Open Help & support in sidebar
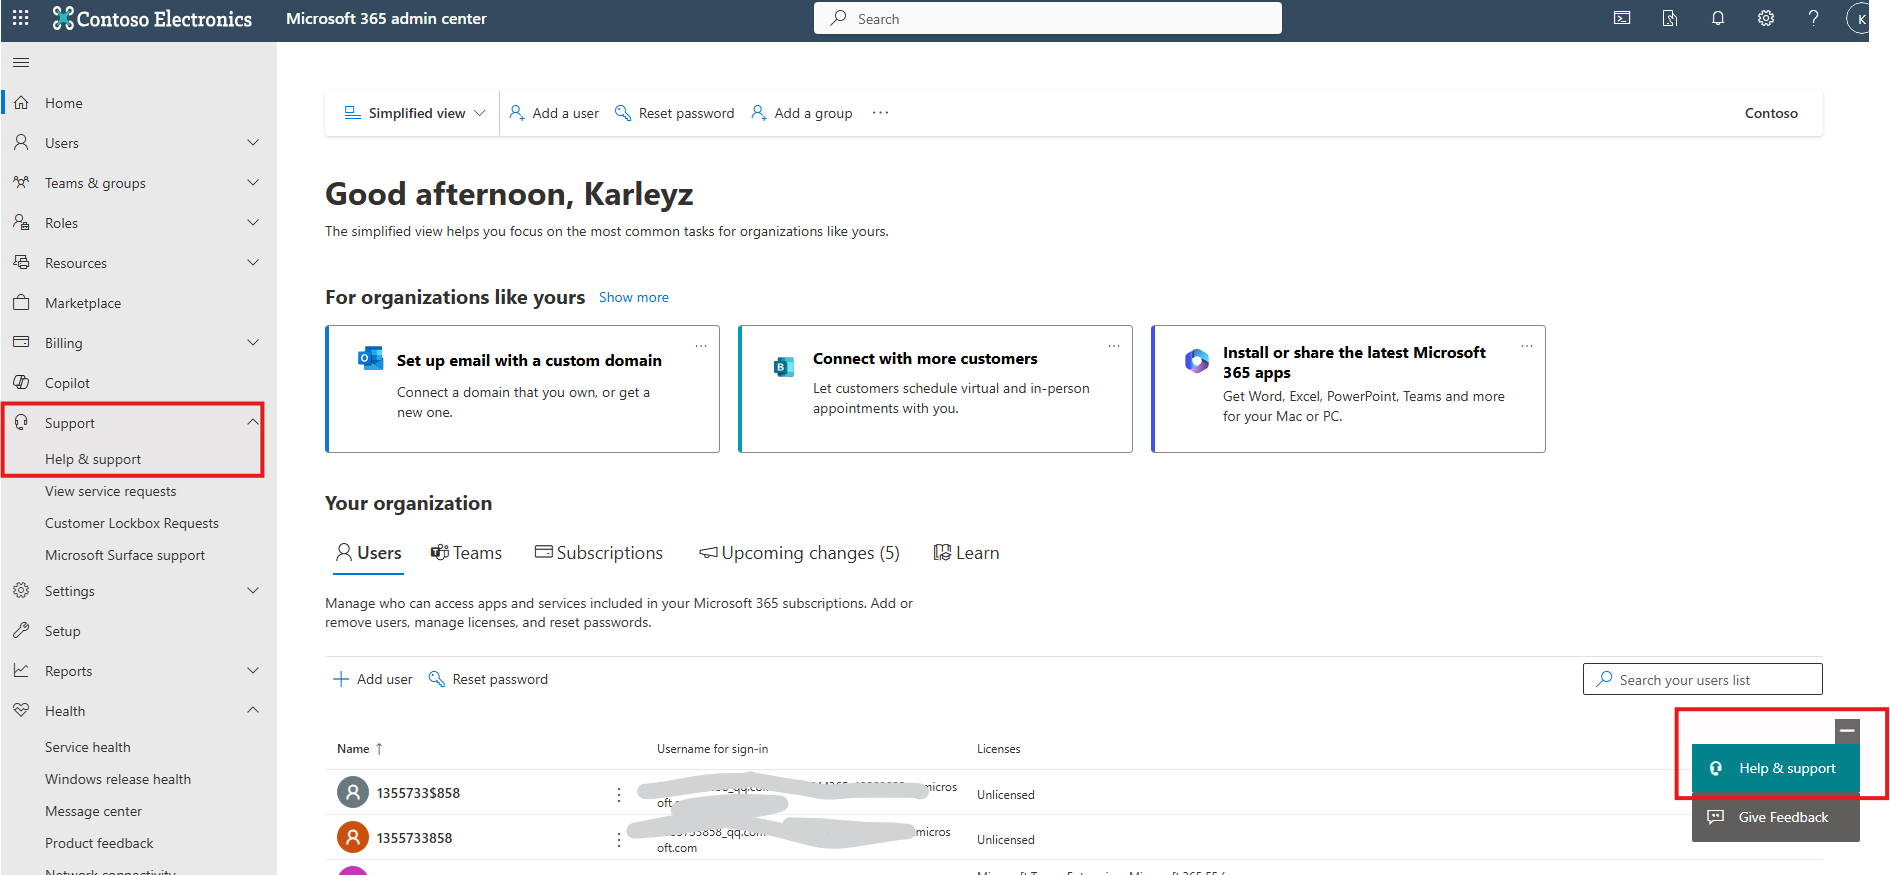Viewport: 1890px width, 875px height. [93, 459]
